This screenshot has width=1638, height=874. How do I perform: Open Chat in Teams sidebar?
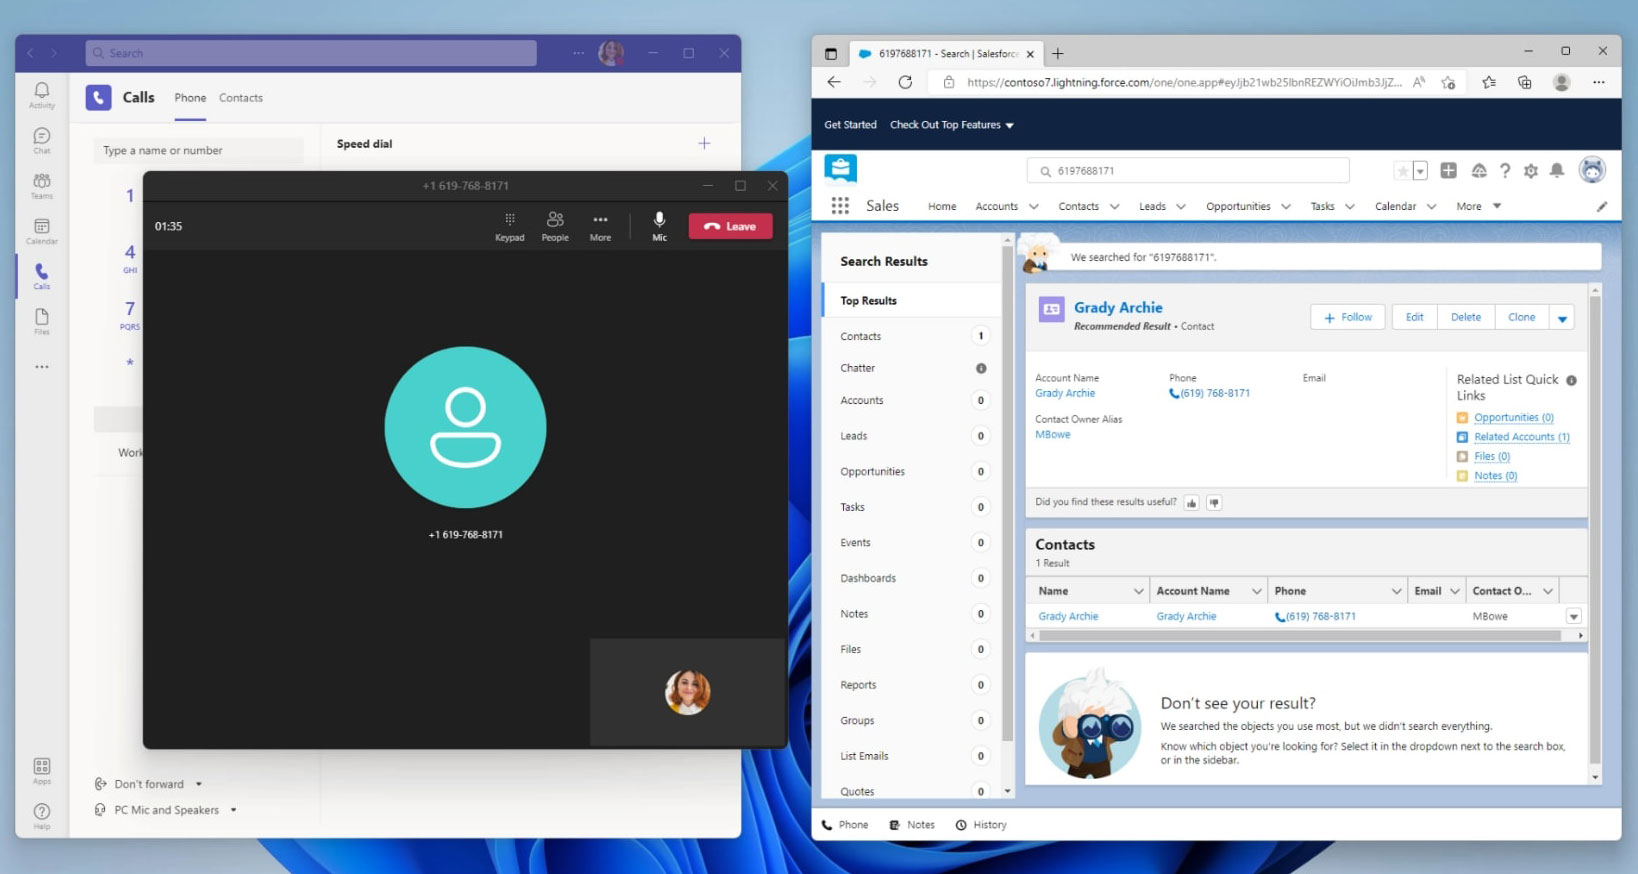tap(42, 141)
